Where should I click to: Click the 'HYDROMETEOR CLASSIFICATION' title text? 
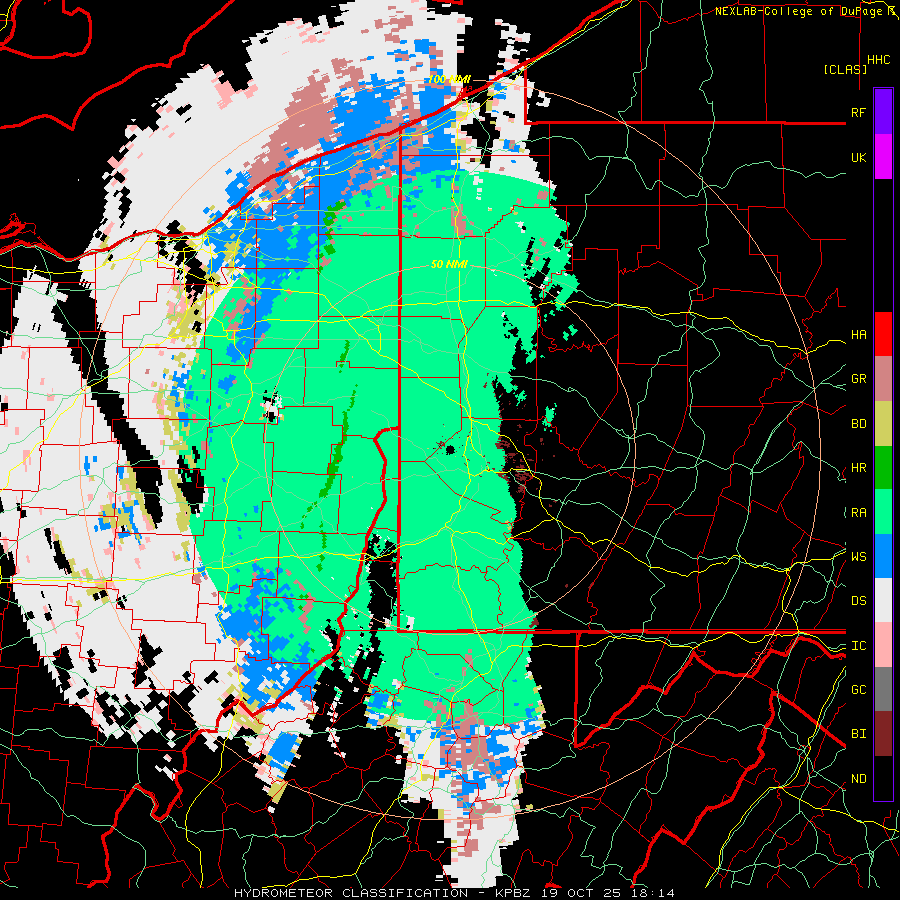click(351, 893)
